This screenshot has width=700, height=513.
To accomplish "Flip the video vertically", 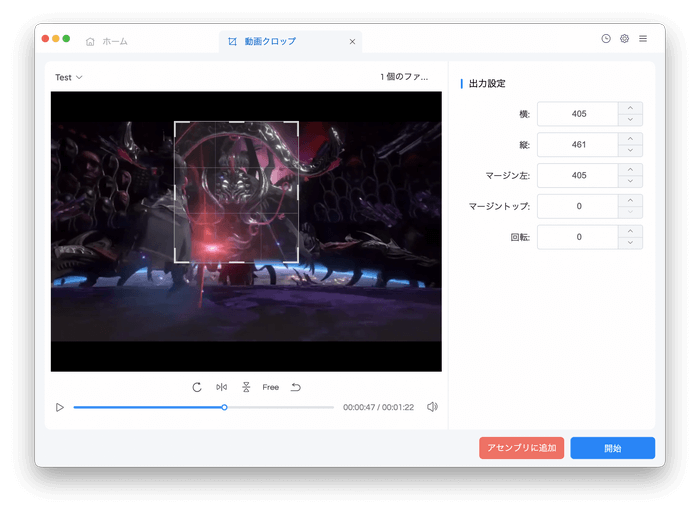I will 246,387.
